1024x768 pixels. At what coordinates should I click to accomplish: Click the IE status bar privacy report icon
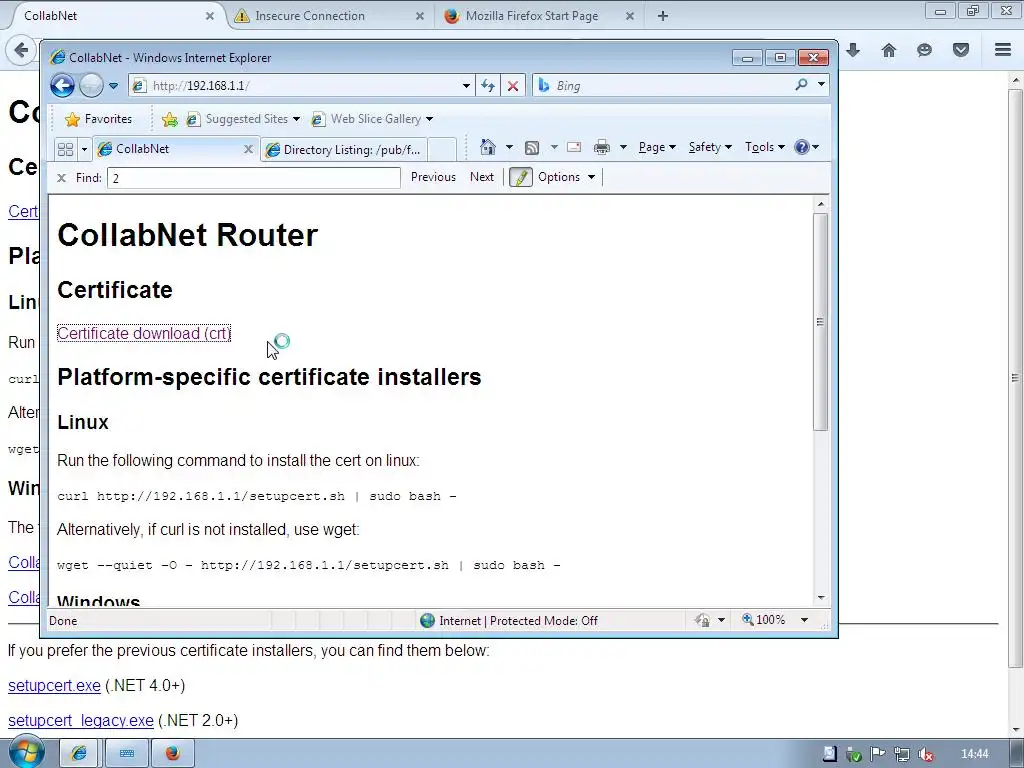(702, 620)
